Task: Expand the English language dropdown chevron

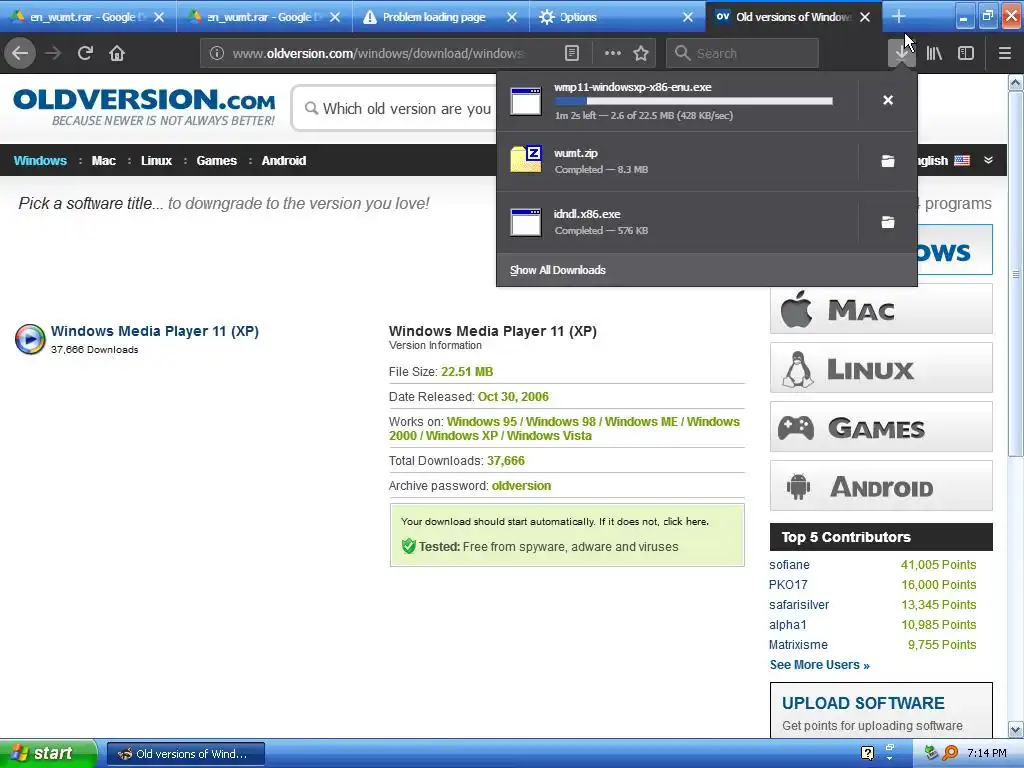Action: coord(989,160)
